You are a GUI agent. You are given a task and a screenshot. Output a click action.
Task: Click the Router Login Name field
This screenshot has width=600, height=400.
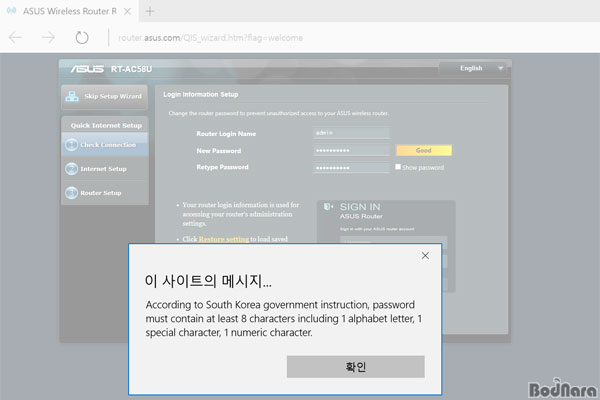point(351,133)
